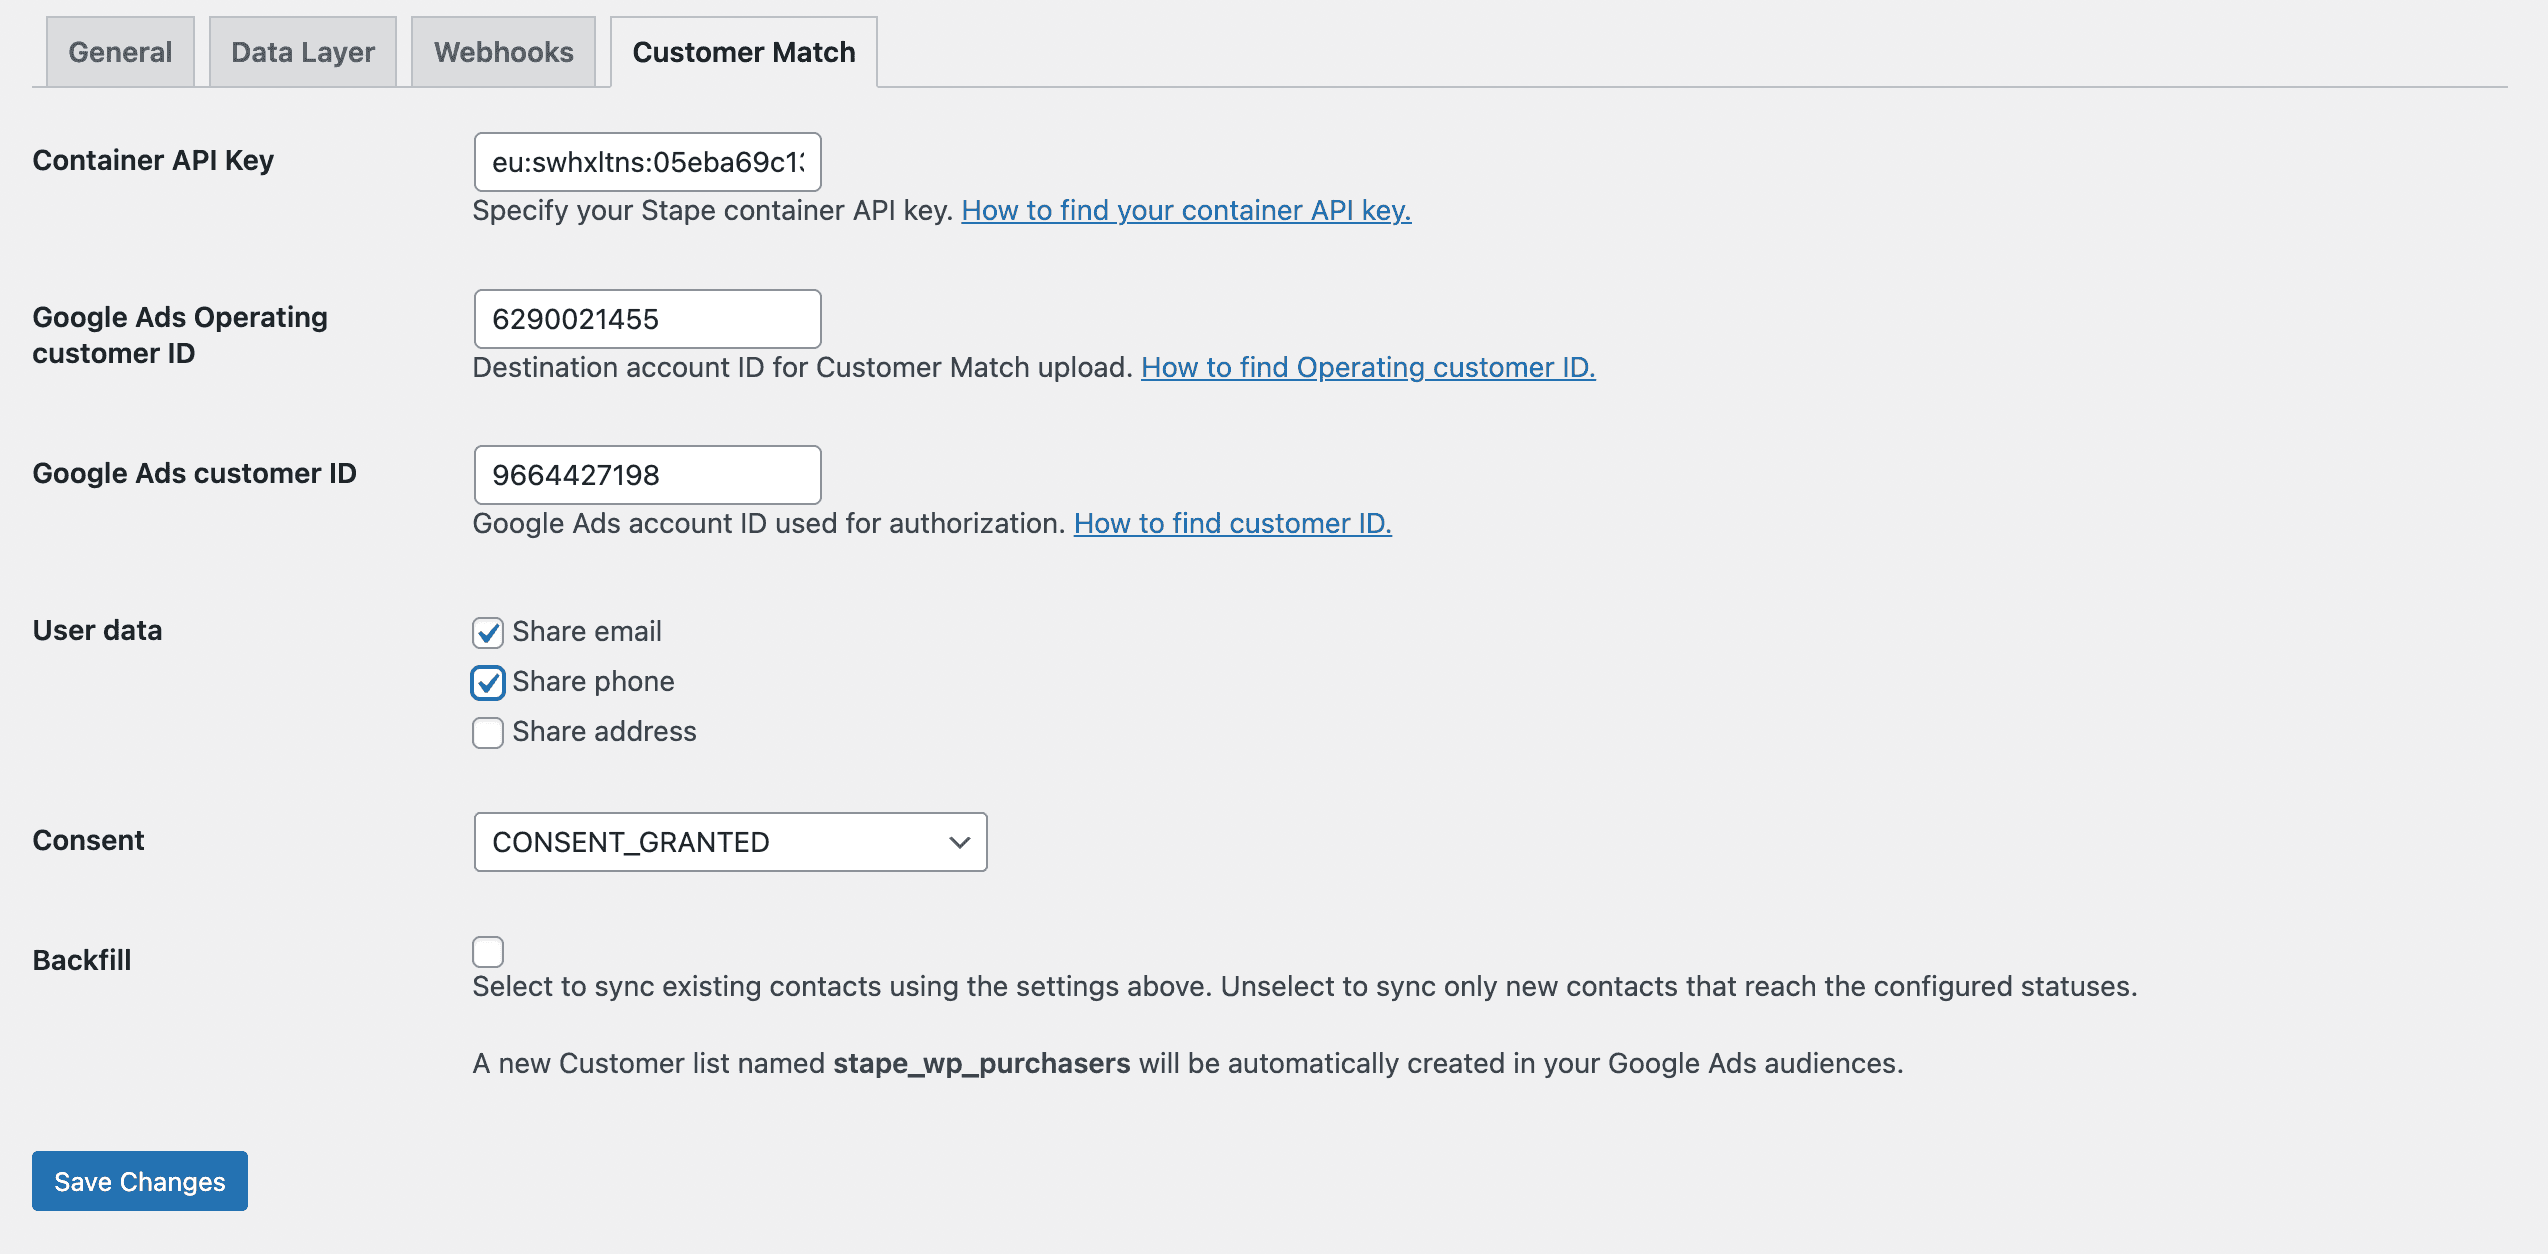Click the Share address label text

point(604,732)
